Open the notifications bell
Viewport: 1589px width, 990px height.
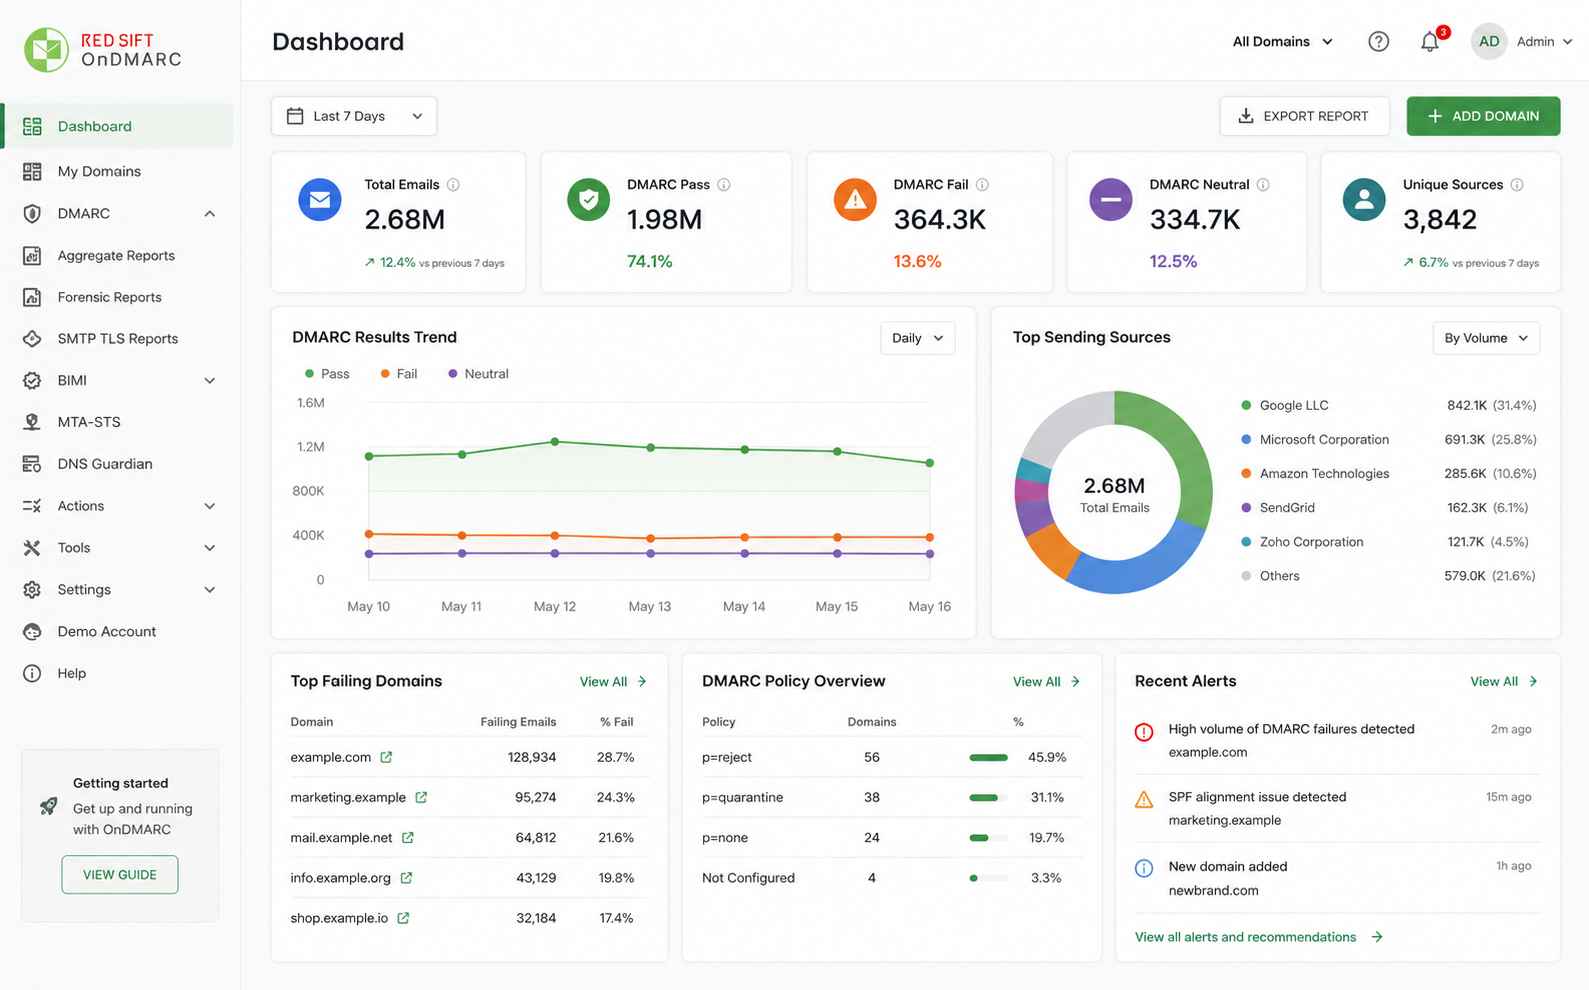1430,41
